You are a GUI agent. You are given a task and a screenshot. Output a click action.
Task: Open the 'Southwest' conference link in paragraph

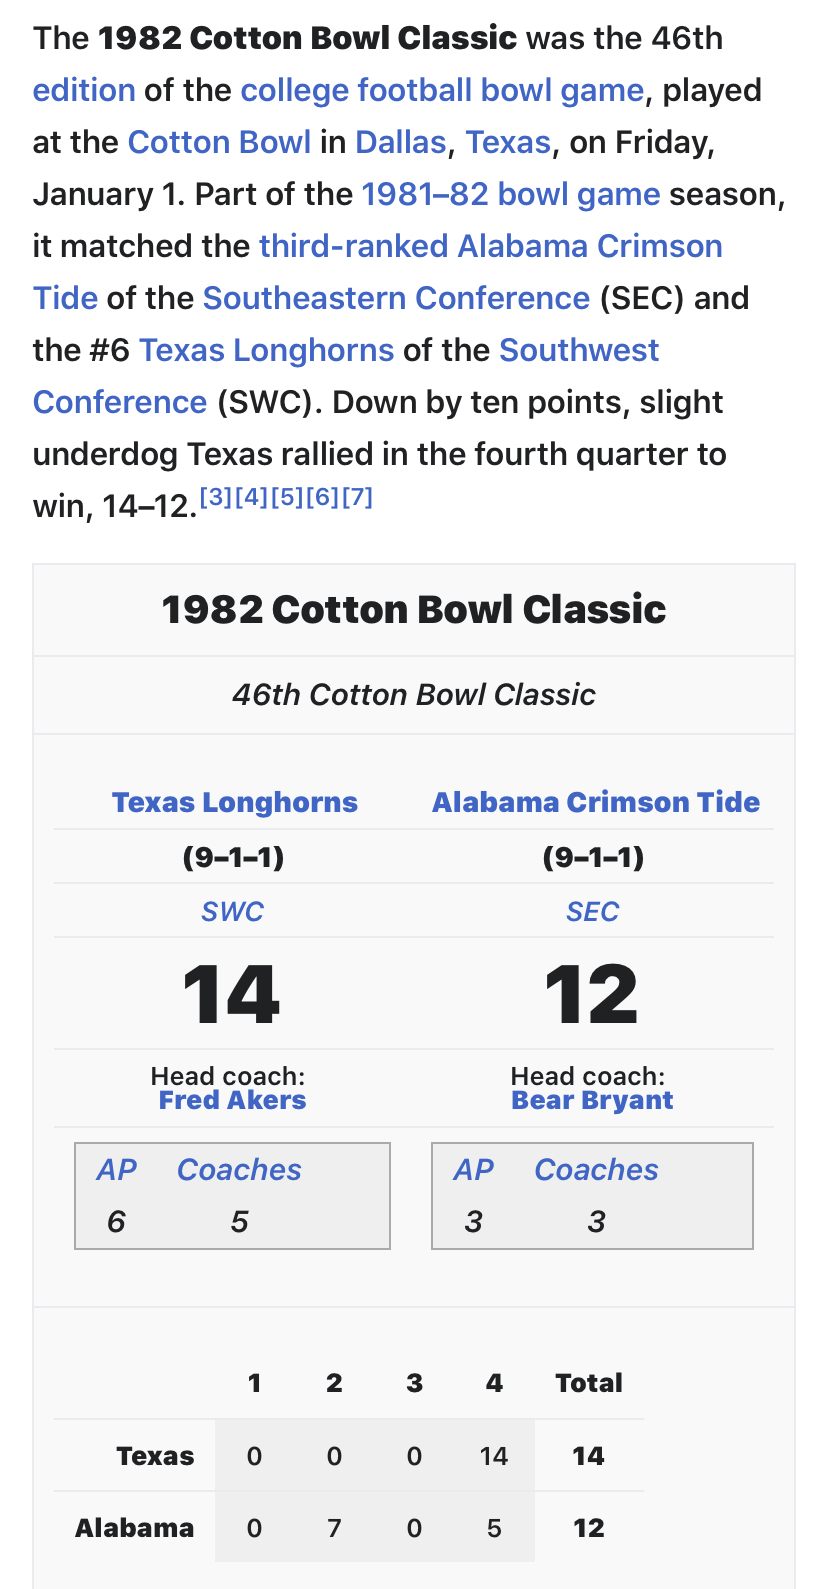click(x=579, y=351)
